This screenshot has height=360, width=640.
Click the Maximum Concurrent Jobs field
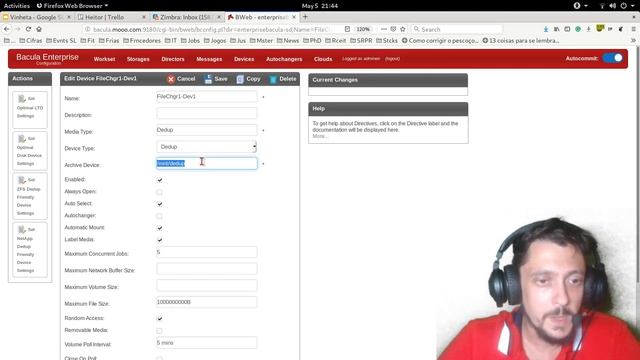coord(207,252)
